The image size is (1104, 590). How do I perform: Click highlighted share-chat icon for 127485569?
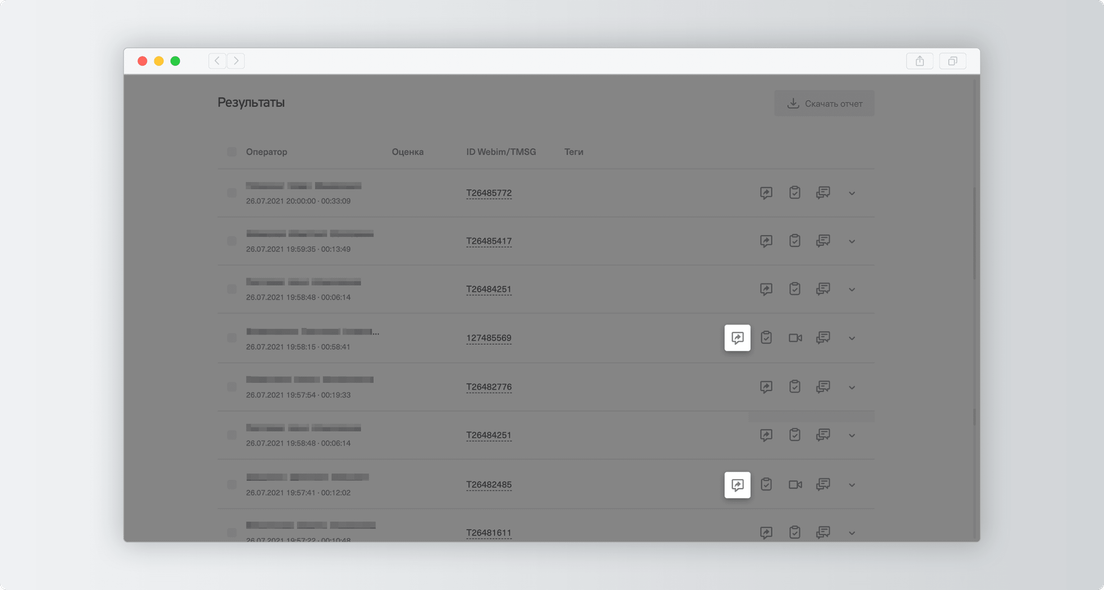tap(737, 338)
